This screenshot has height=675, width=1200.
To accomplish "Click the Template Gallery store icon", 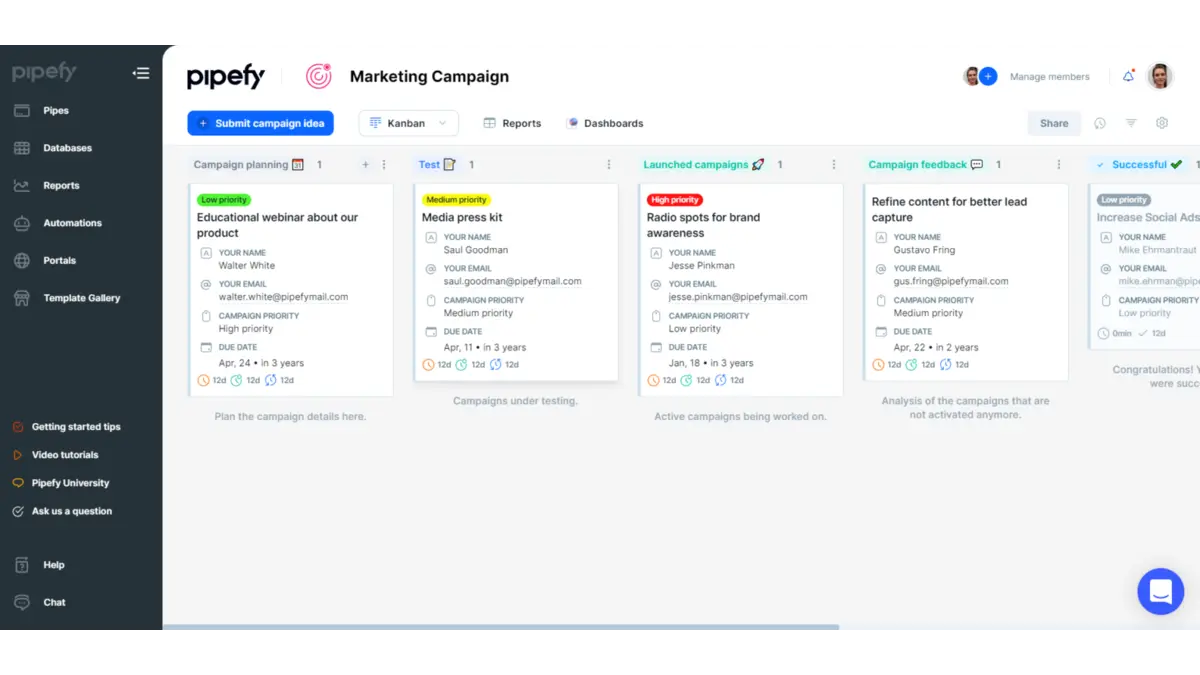I will tap(22, 298).
